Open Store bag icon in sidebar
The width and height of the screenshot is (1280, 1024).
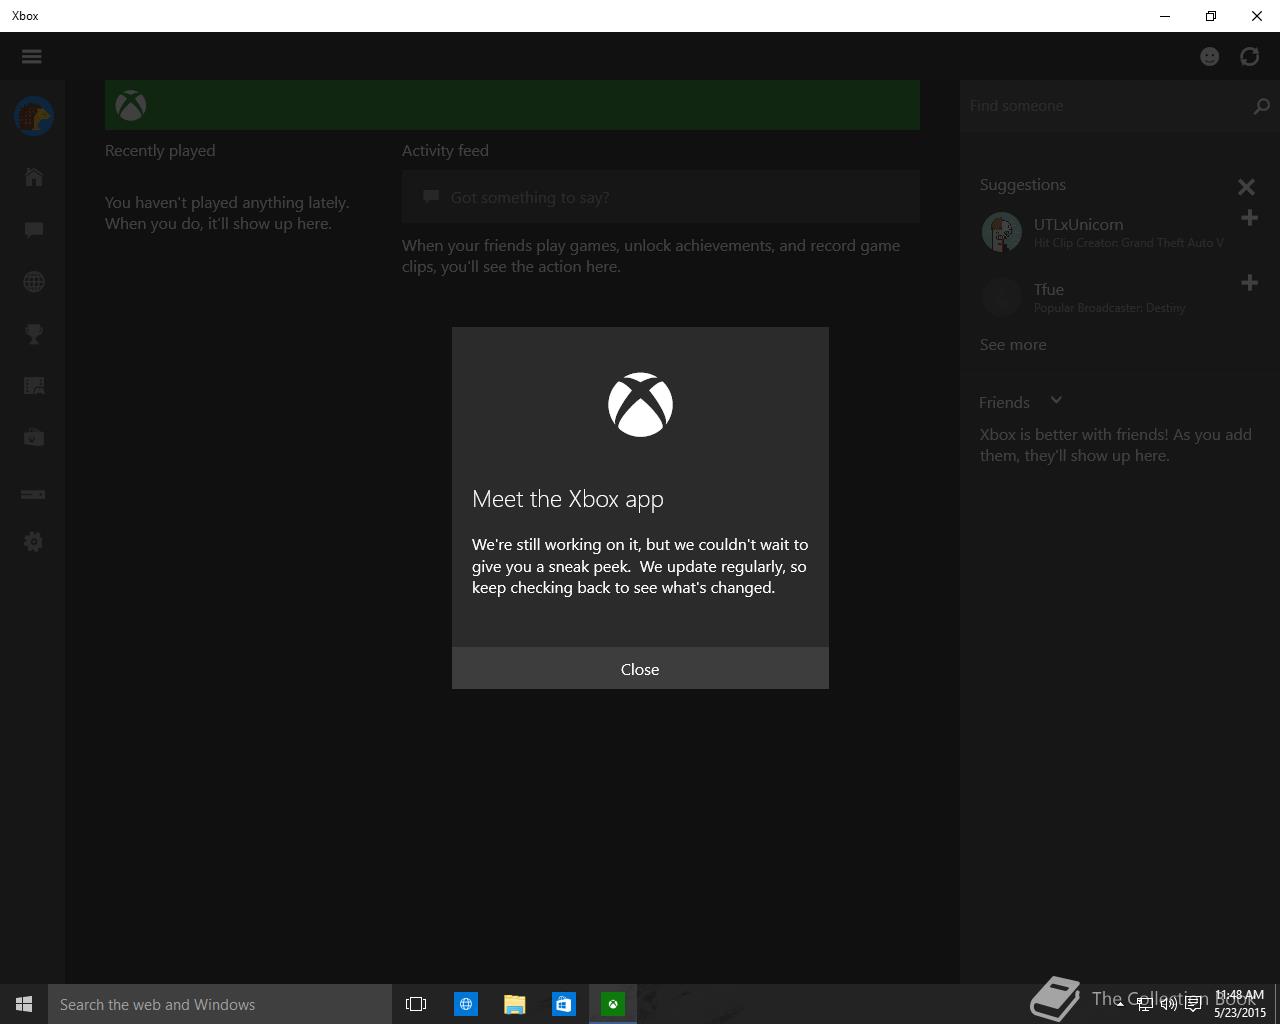point(34,438)
